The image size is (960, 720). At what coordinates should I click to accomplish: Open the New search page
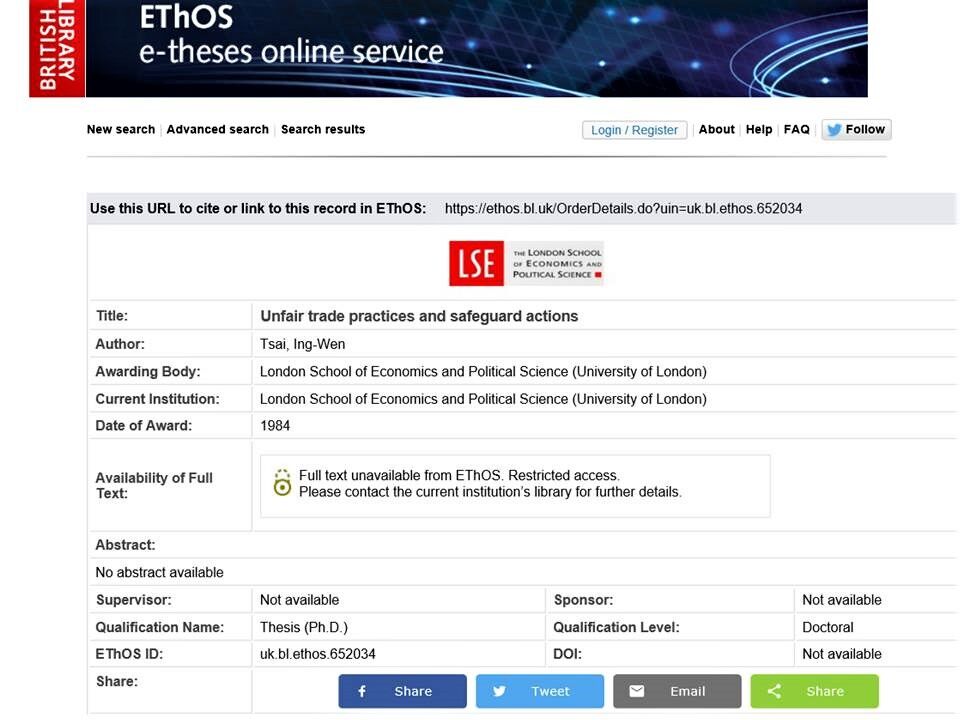click(x=121, y=129)
